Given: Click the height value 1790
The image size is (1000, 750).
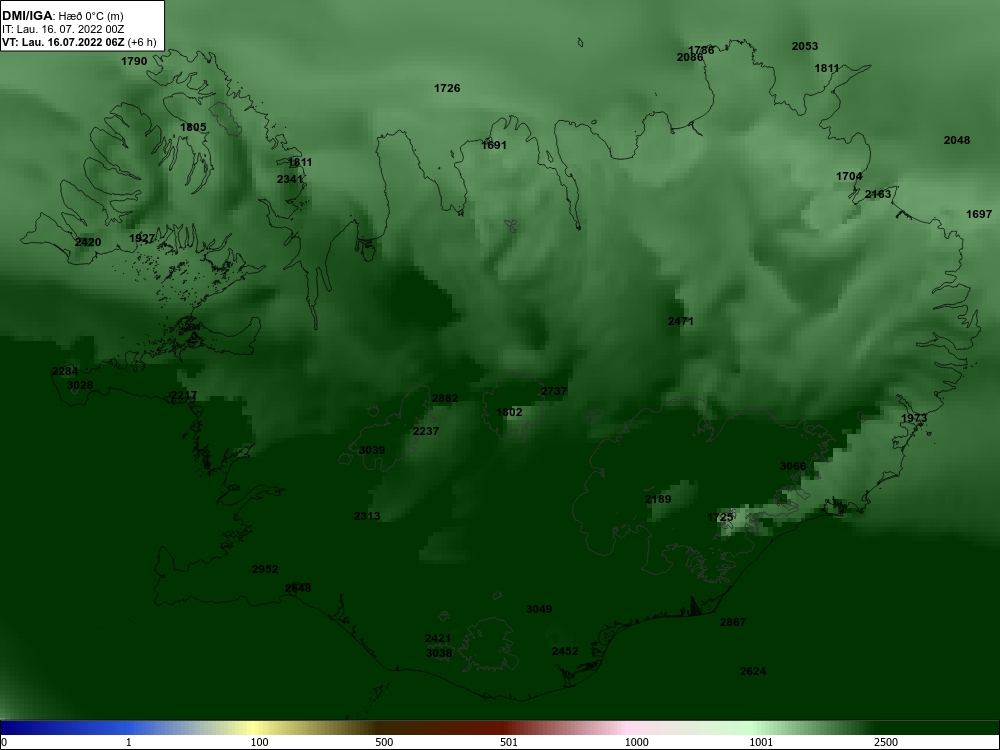Looking at the screenshot, I should [x=134, y=61].
